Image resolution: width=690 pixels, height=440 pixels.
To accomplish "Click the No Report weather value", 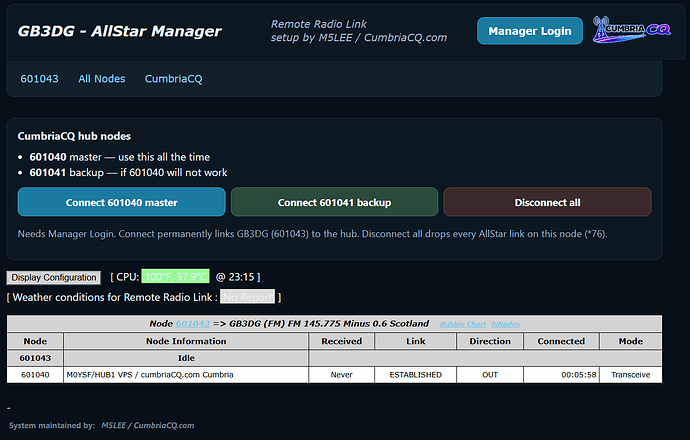I will tap(247, 297).
